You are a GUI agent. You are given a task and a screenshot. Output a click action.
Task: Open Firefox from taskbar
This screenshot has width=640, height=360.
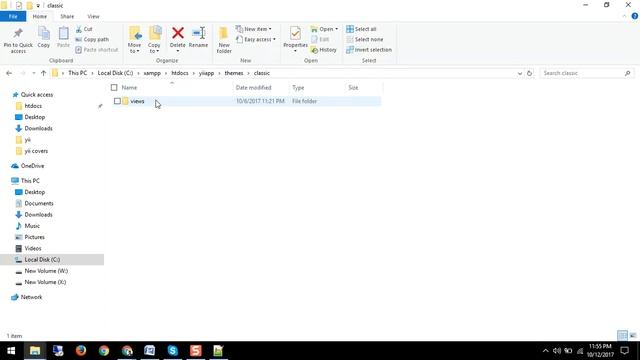coord(81,351)
